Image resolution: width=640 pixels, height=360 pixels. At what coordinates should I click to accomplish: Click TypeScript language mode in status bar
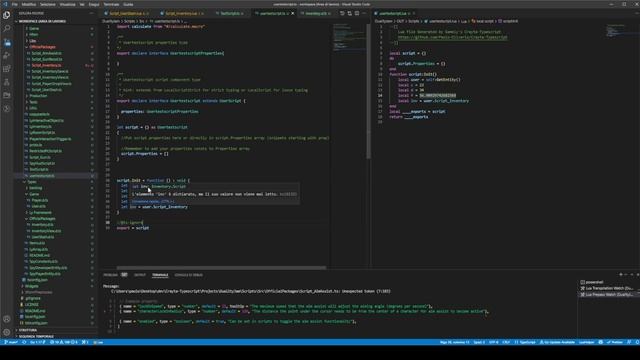[525, 342]
